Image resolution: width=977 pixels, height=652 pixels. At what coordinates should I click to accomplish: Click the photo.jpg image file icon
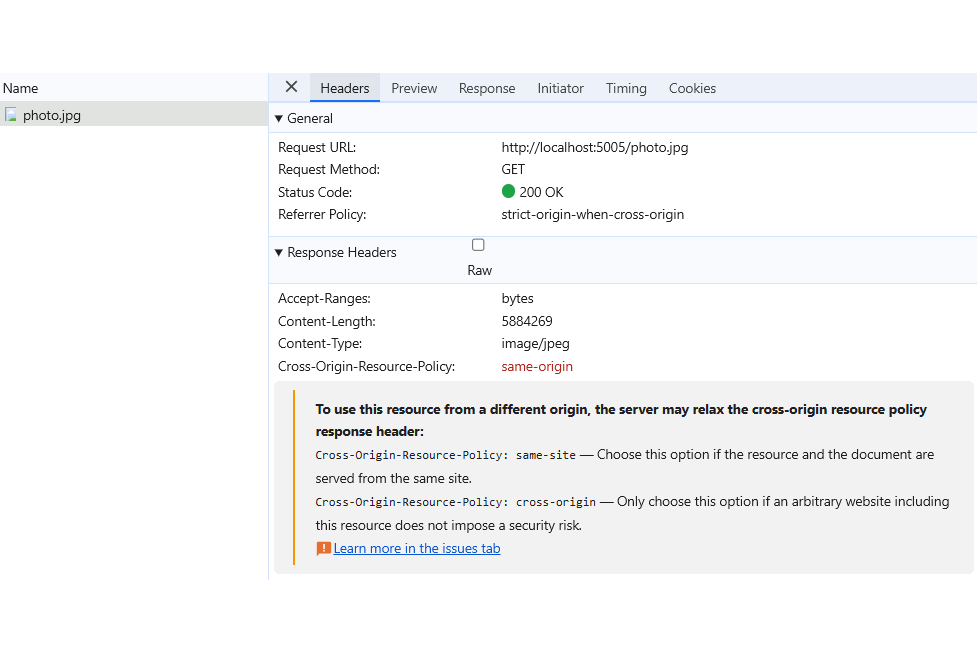(11, 115)
